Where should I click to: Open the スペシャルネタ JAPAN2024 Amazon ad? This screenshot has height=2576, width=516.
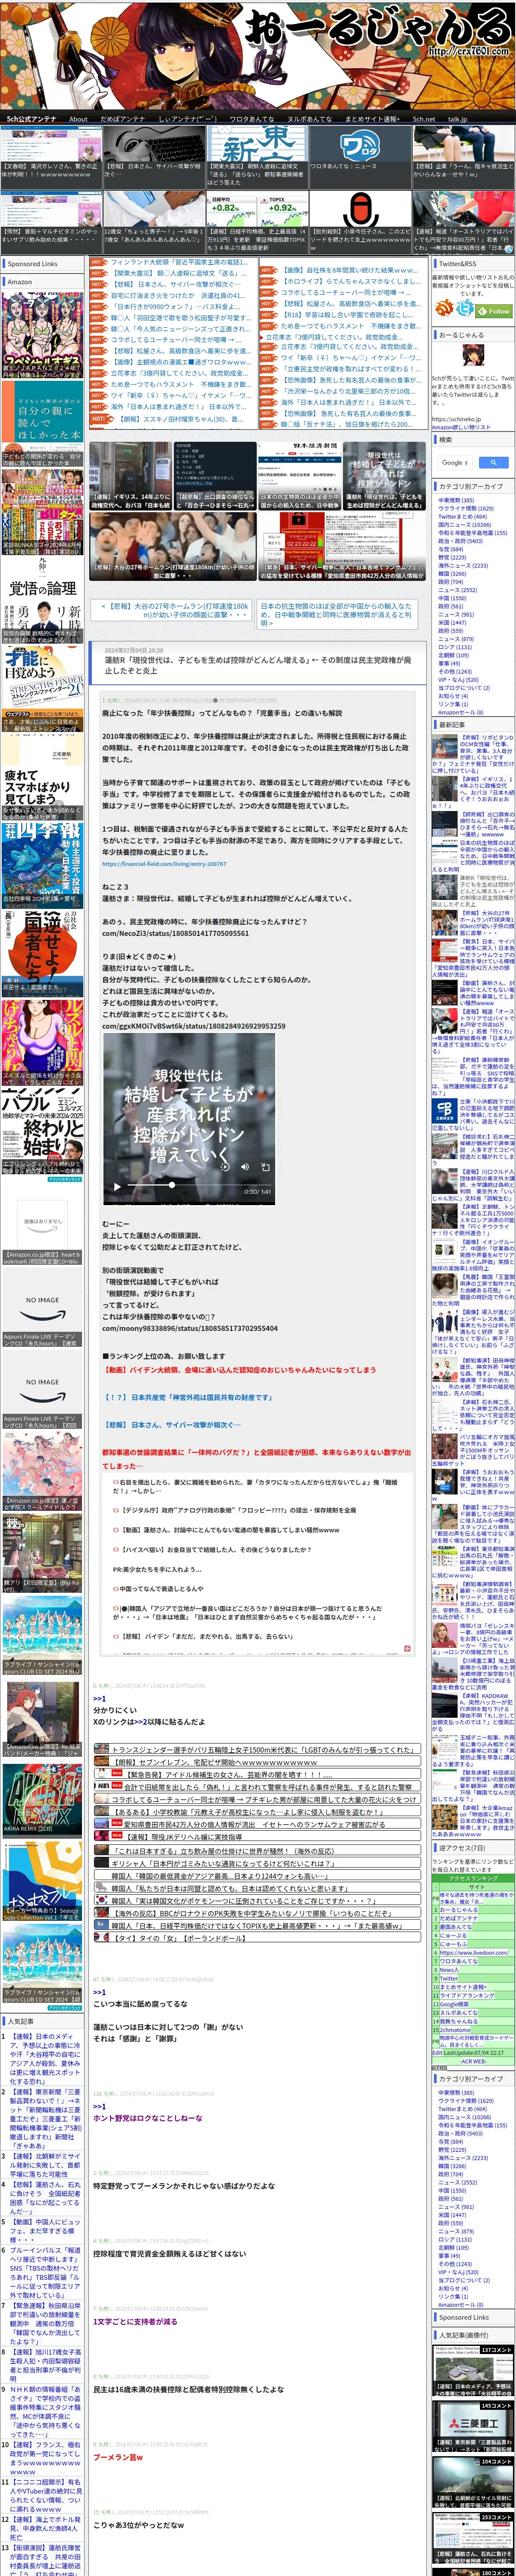click(x=42, y=334)
